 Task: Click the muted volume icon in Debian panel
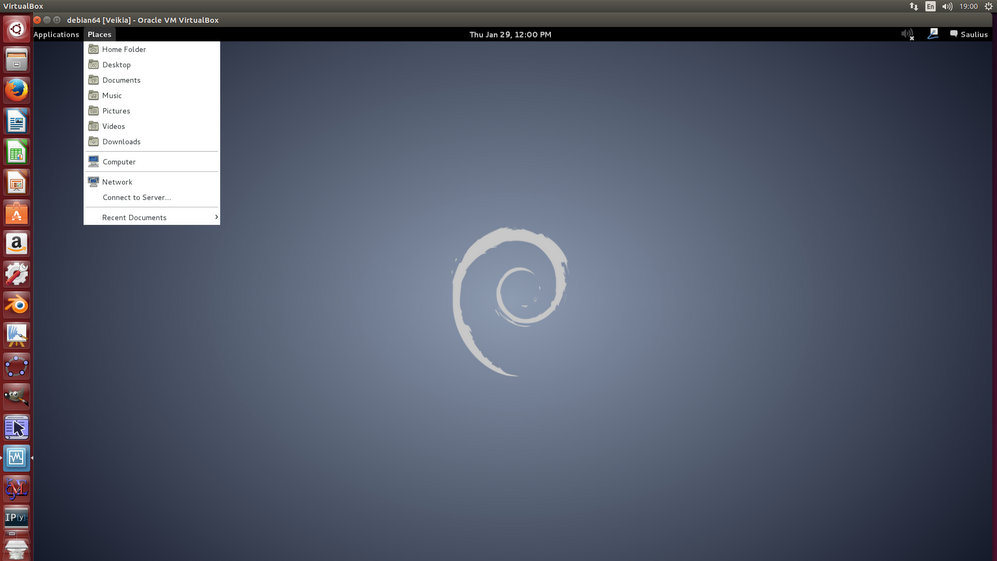pyautogui.click(x=907, y=34)
